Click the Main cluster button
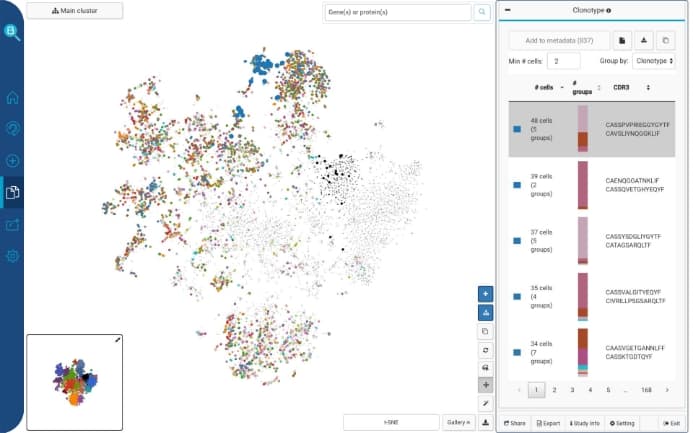Viewport: 693px width, 433px height. 75,11
